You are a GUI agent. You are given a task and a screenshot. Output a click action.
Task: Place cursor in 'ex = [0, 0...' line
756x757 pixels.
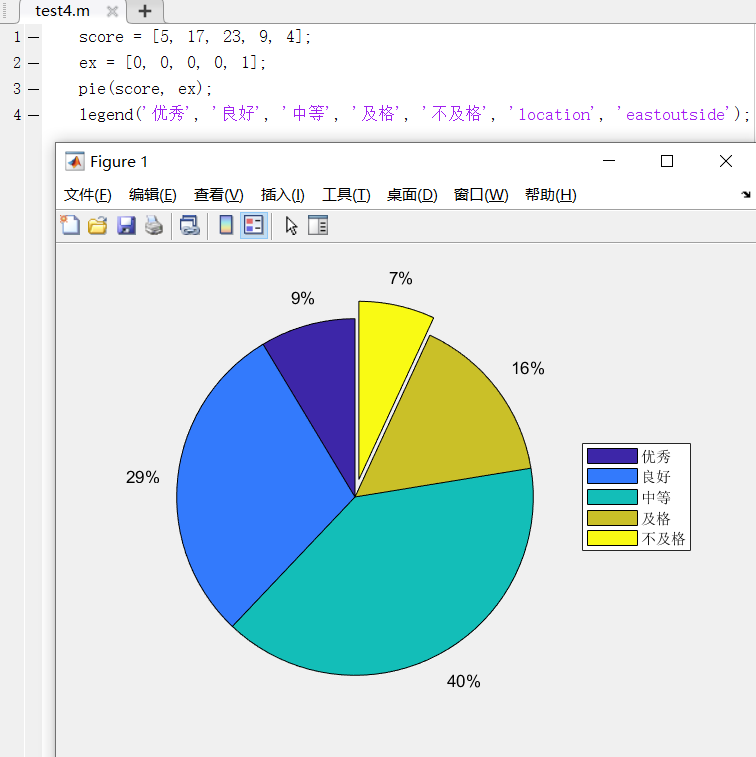coord(172,63)
